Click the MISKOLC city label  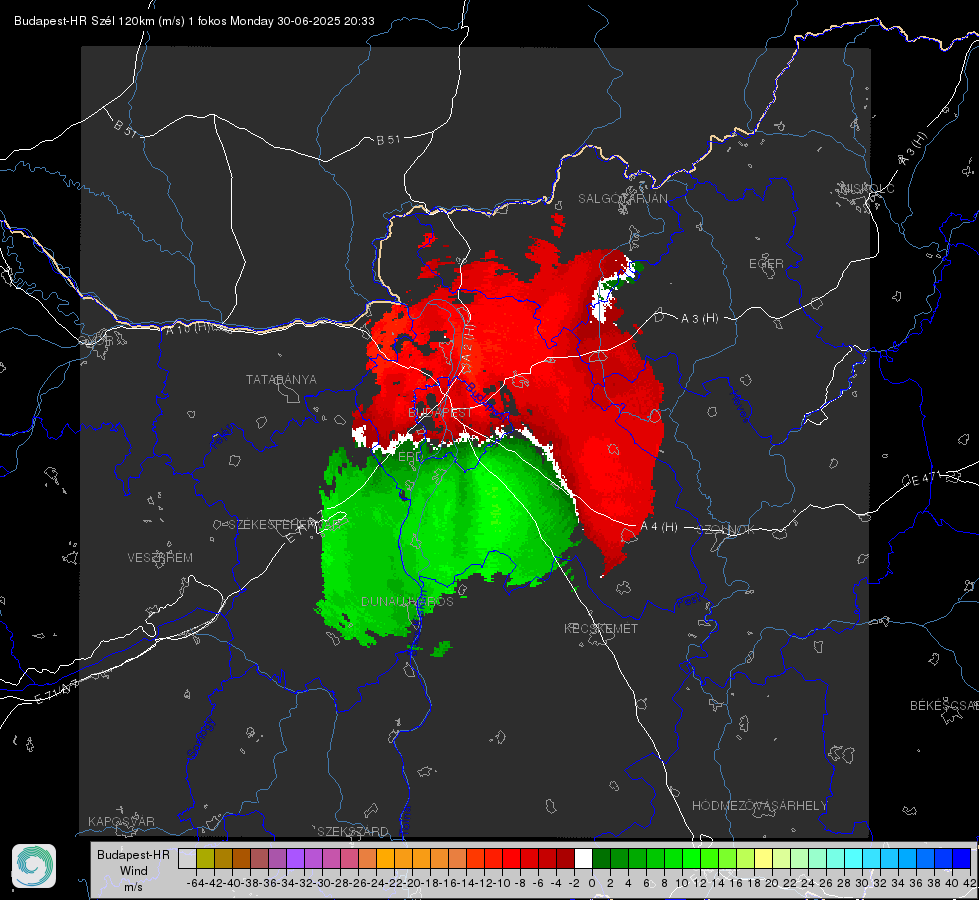click(867, 188)
